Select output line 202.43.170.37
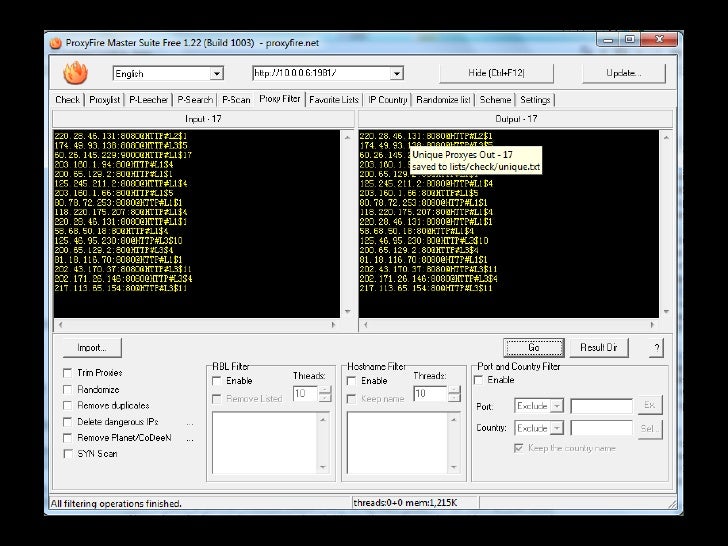The image size is (728, 546). click(428, 269)
